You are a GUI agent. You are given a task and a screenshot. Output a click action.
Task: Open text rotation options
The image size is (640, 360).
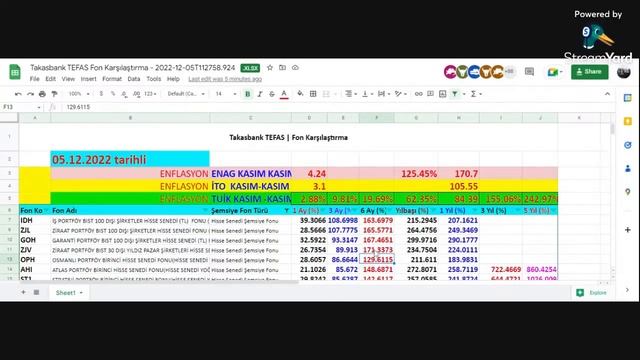pos(400,94)
